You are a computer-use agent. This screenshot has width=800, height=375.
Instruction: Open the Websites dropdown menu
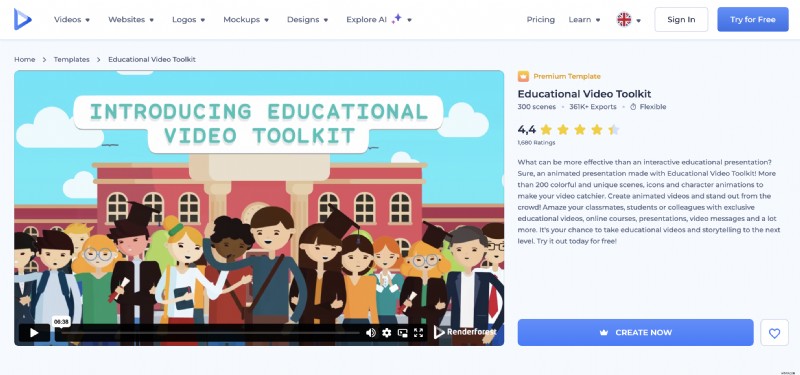131,19
